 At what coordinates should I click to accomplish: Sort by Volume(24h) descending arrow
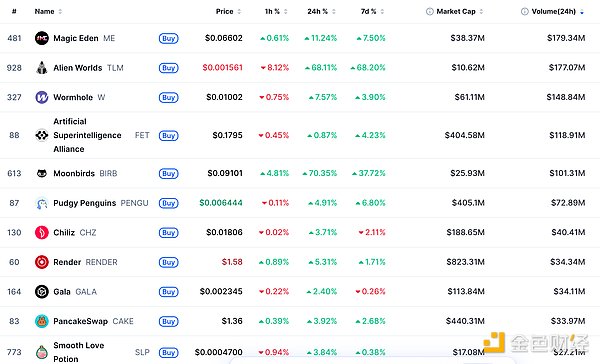pos(582,12)
